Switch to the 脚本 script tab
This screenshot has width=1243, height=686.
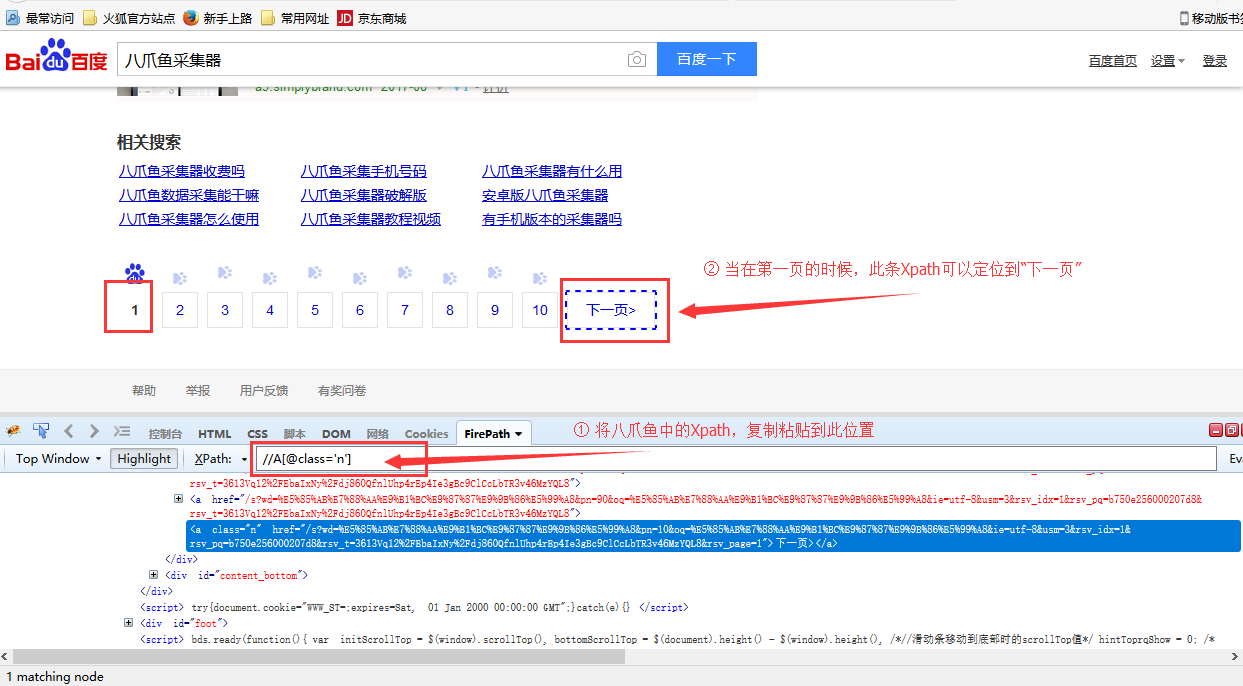[295, 434]
